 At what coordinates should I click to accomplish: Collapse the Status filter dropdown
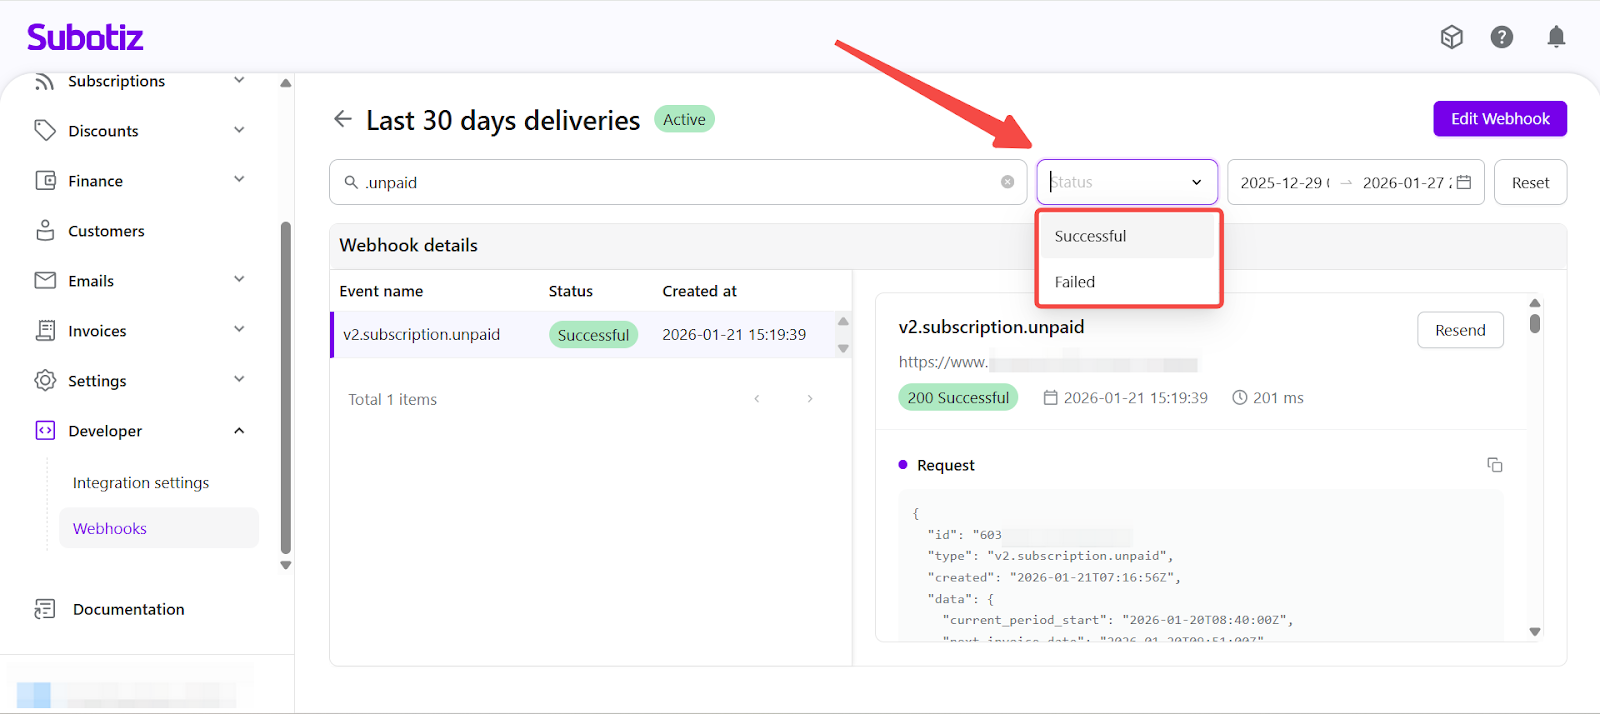(x=1196, y=182)
